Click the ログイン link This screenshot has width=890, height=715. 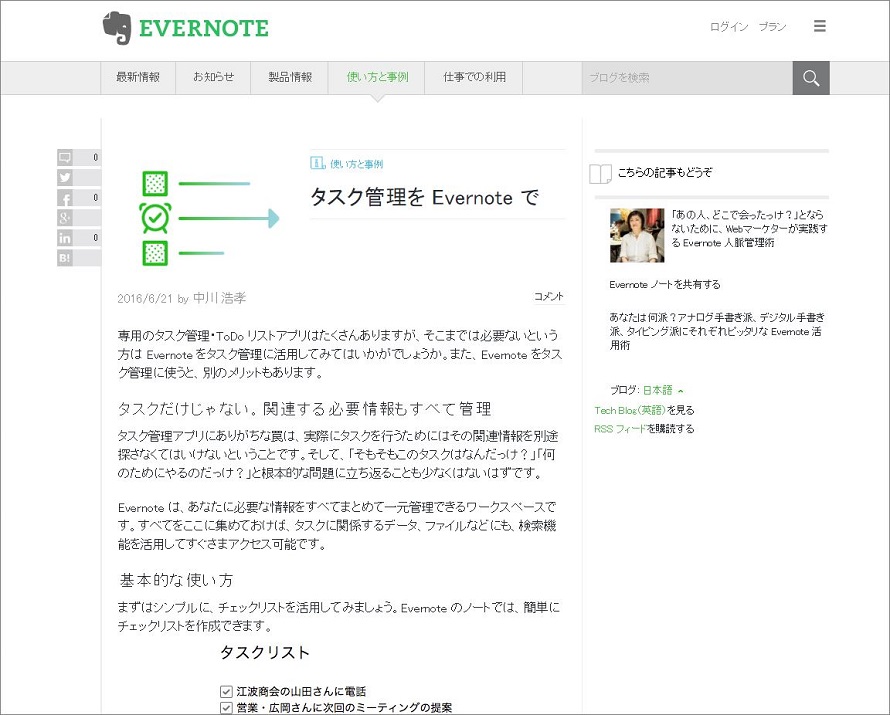click(729, 27)
